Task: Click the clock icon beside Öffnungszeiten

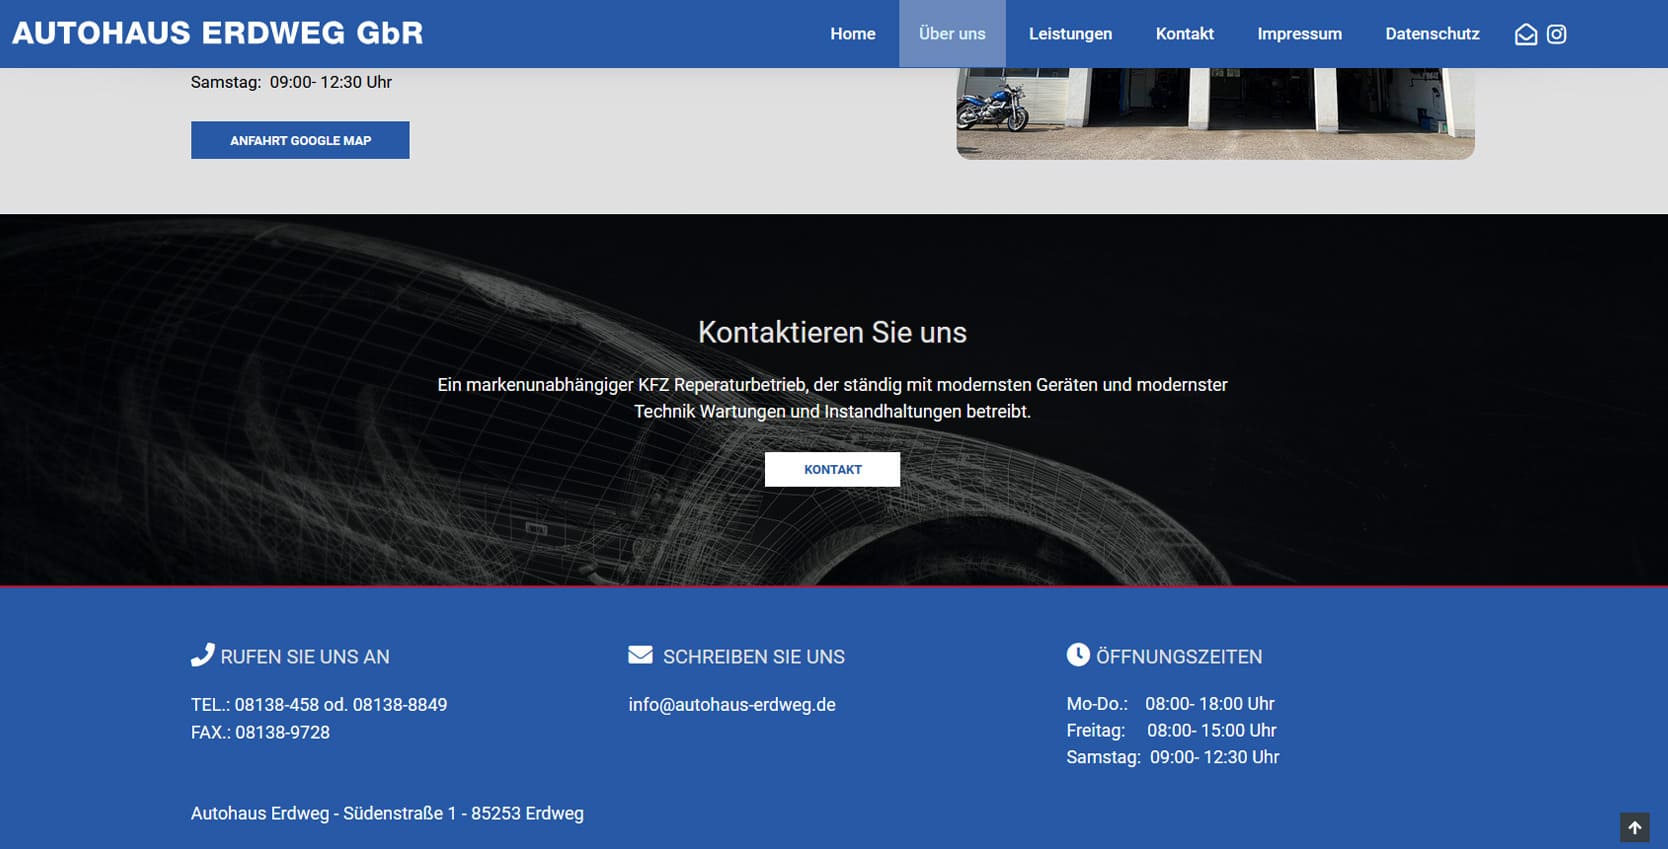Action: [1078, 655]
